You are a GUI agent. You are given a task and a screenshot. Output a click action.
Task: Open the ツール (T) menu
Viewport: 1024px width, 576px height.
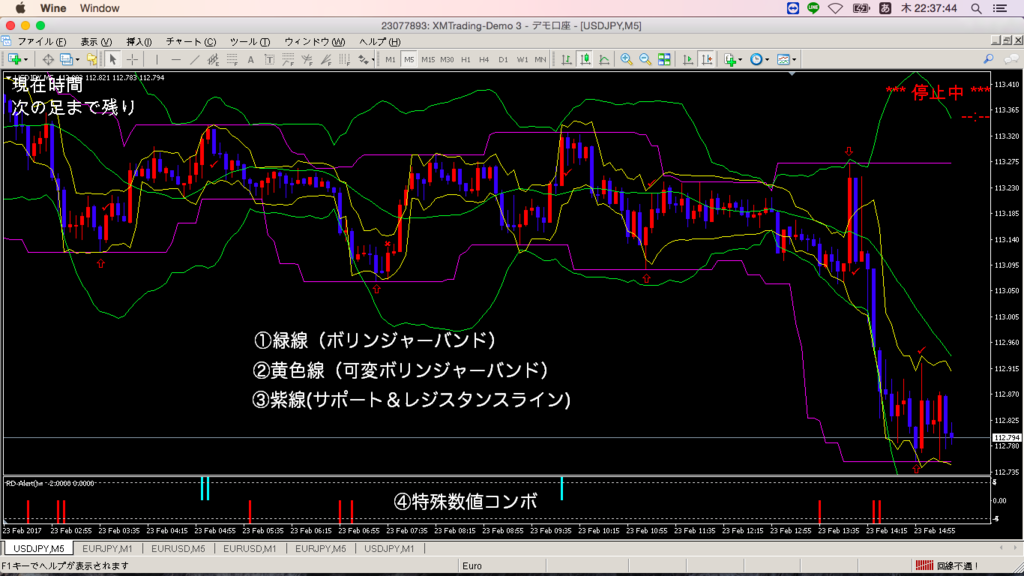coord(249,42)
